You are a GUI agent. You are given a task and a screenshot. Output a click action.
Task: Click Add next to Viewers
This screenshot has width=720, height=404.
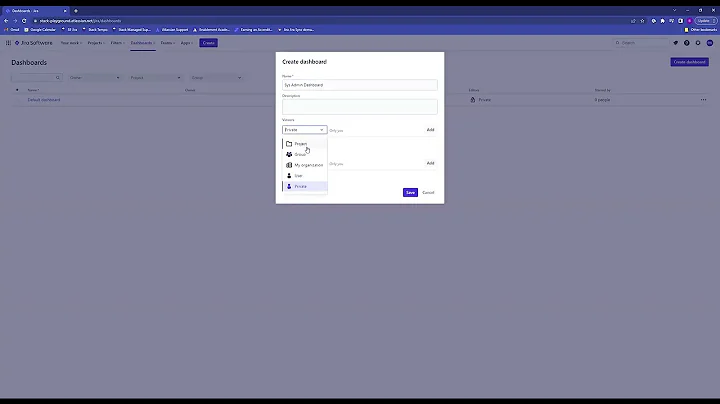point(430,130)
